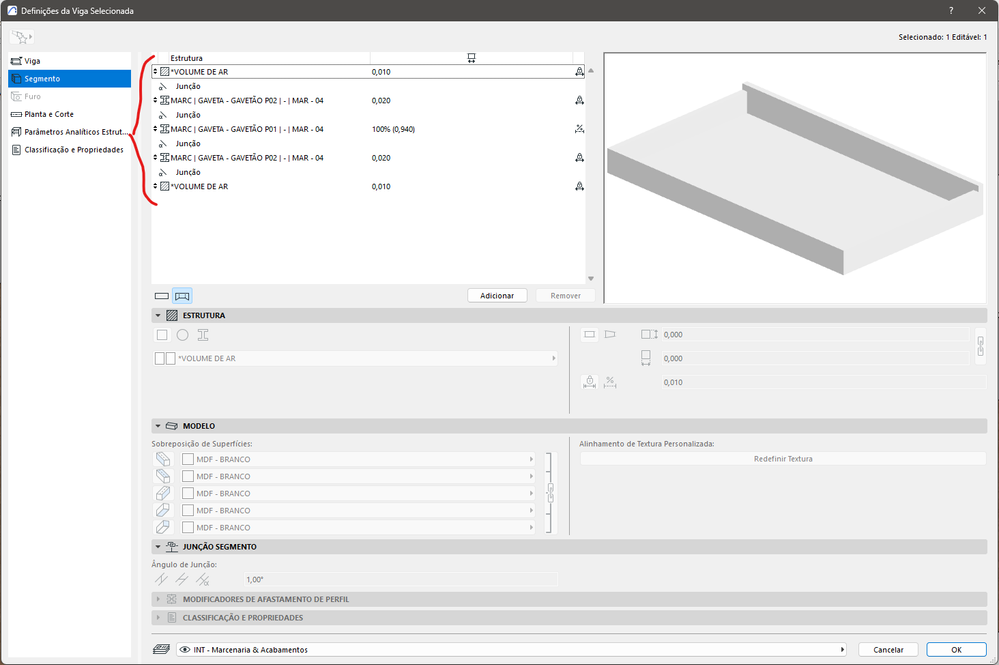Screen dimensions: 999x665
Task: Switch to single segment mode icon
Action: 162,296
